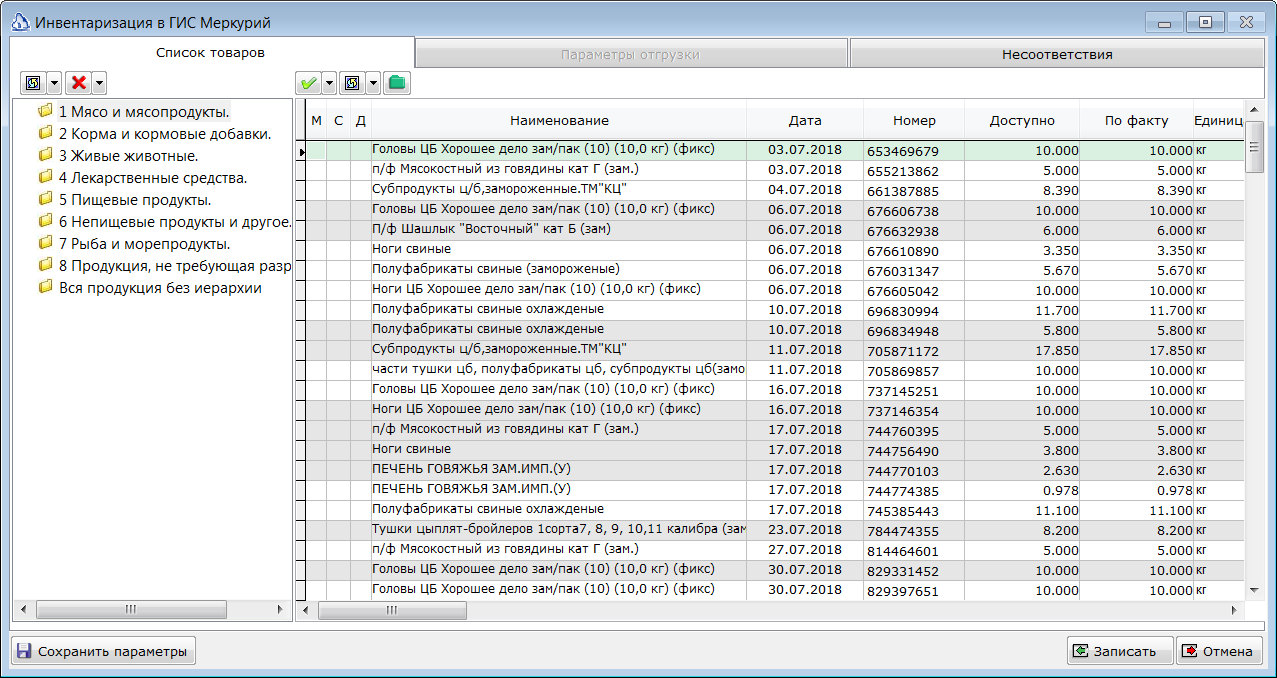Click 'По факту' cell with value 17.850

point(1136,350)
